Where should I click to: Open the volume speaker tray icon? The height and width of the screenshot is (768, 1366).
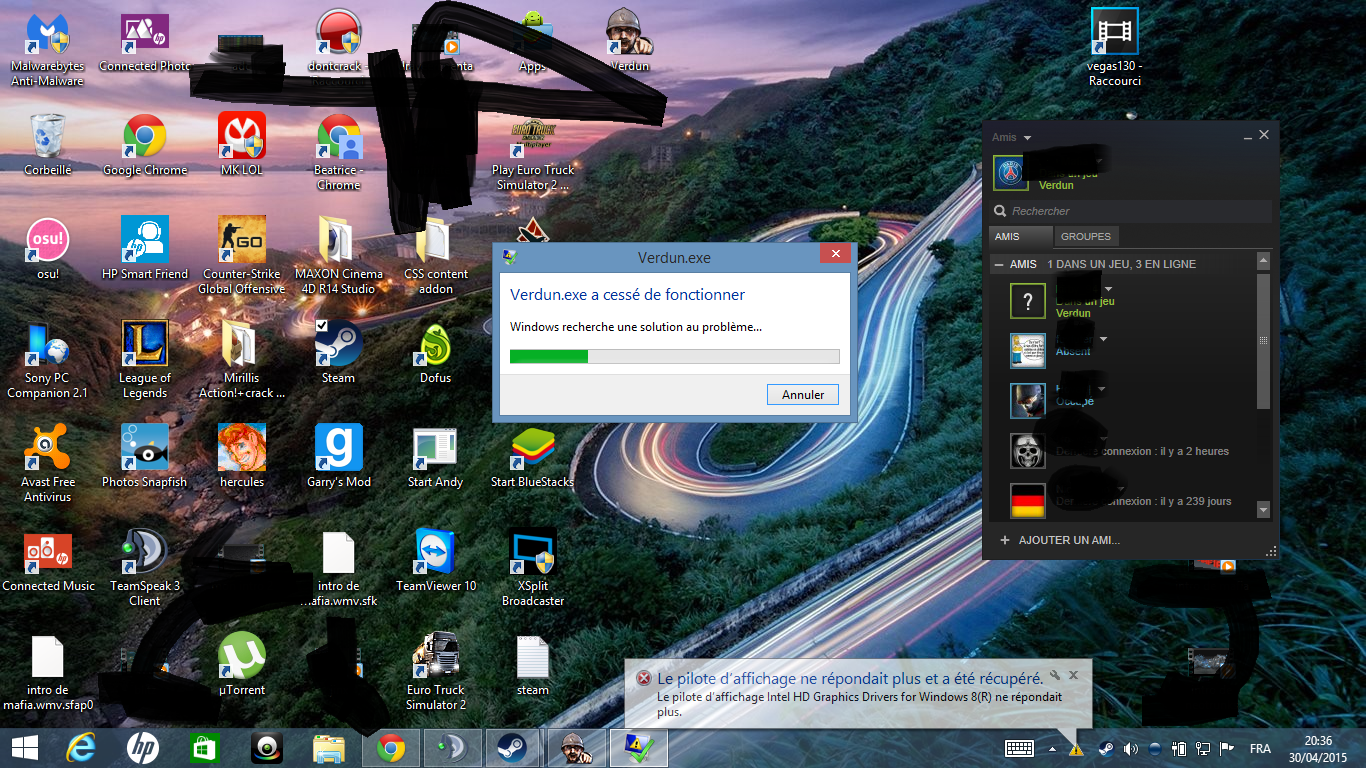coord(1131,748)
